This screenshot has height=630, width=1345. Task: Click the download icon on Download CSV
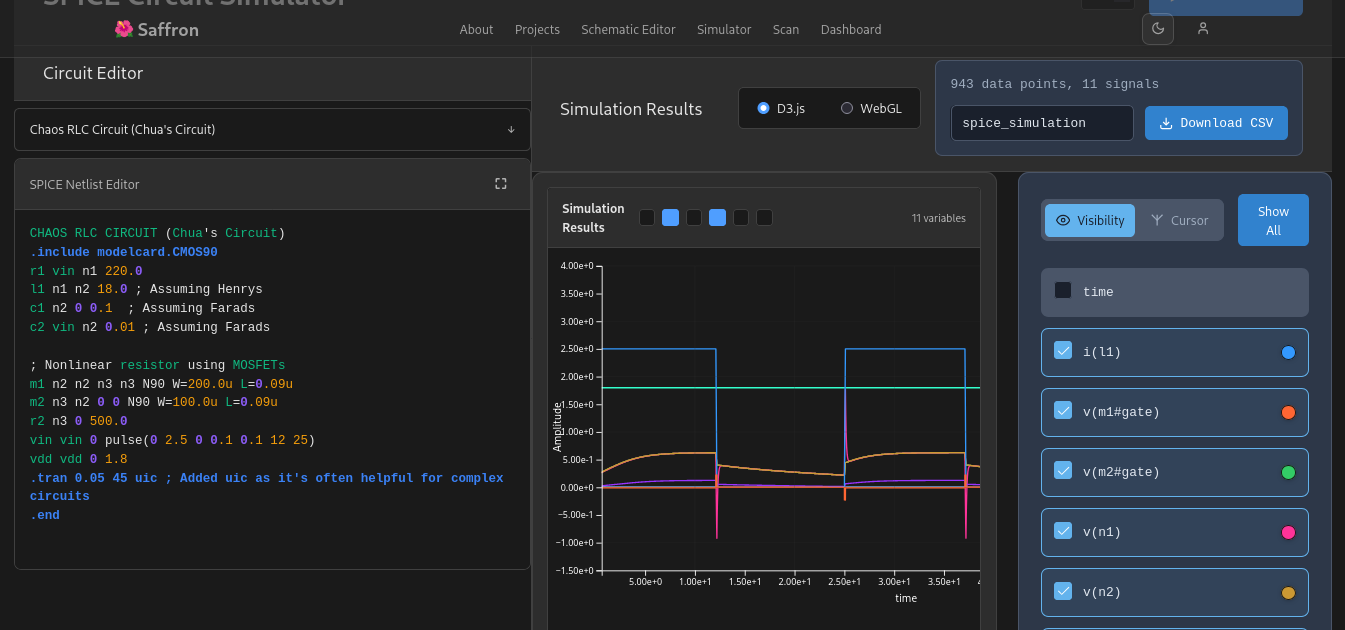1165,123
